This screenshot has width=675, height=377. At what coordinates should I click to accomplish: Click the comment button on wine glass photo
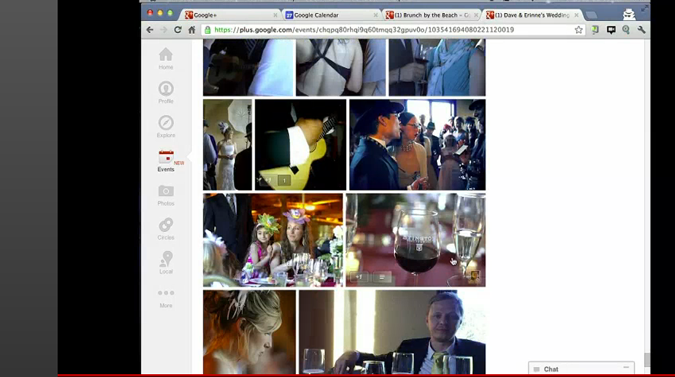click(x=381, y=277)
